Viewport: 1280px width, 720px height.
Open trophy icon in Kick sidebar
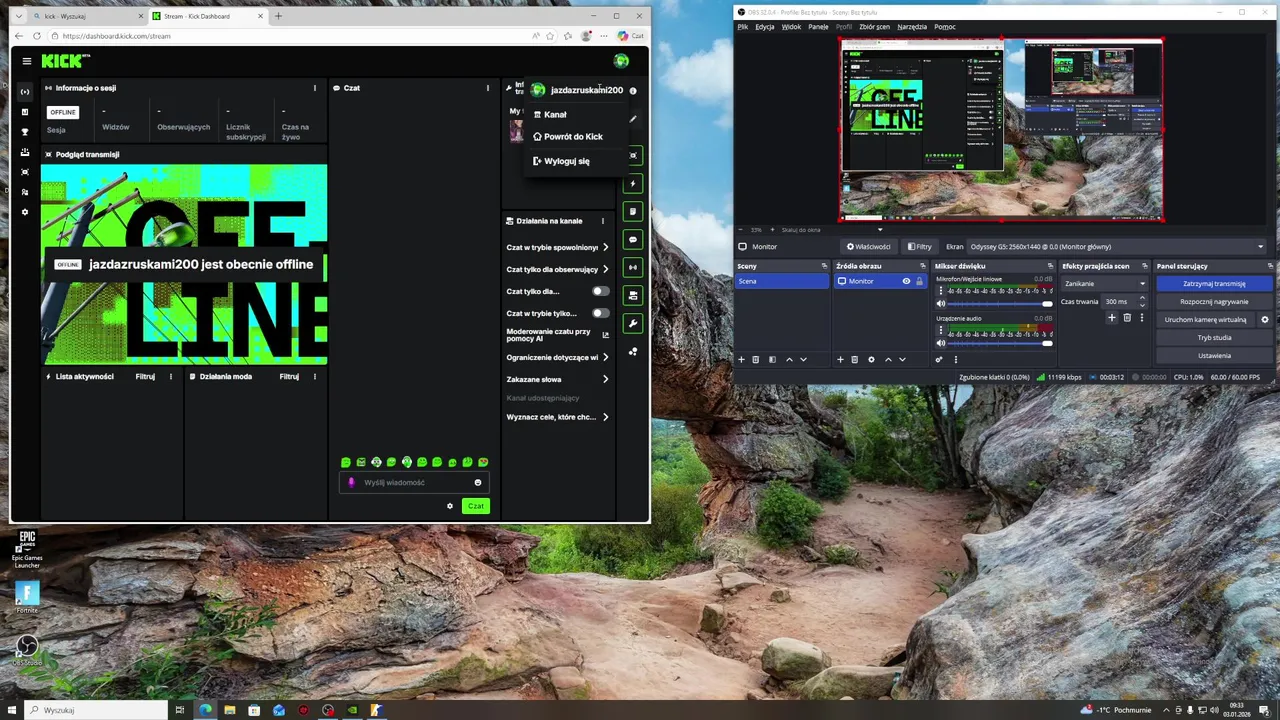(x=25, y=132)
